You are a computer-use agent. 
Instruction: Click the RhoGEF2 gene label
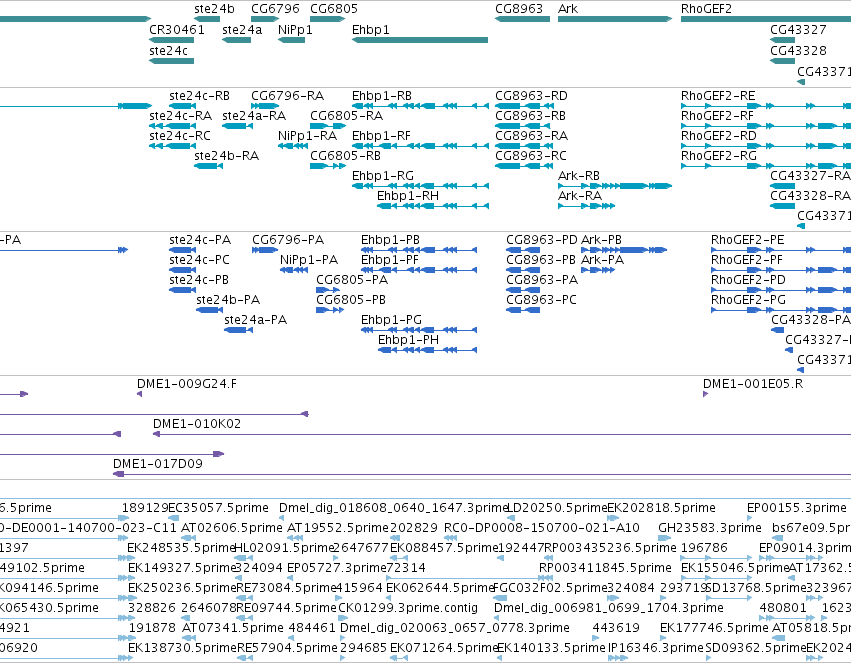click(x=706, y=9)
